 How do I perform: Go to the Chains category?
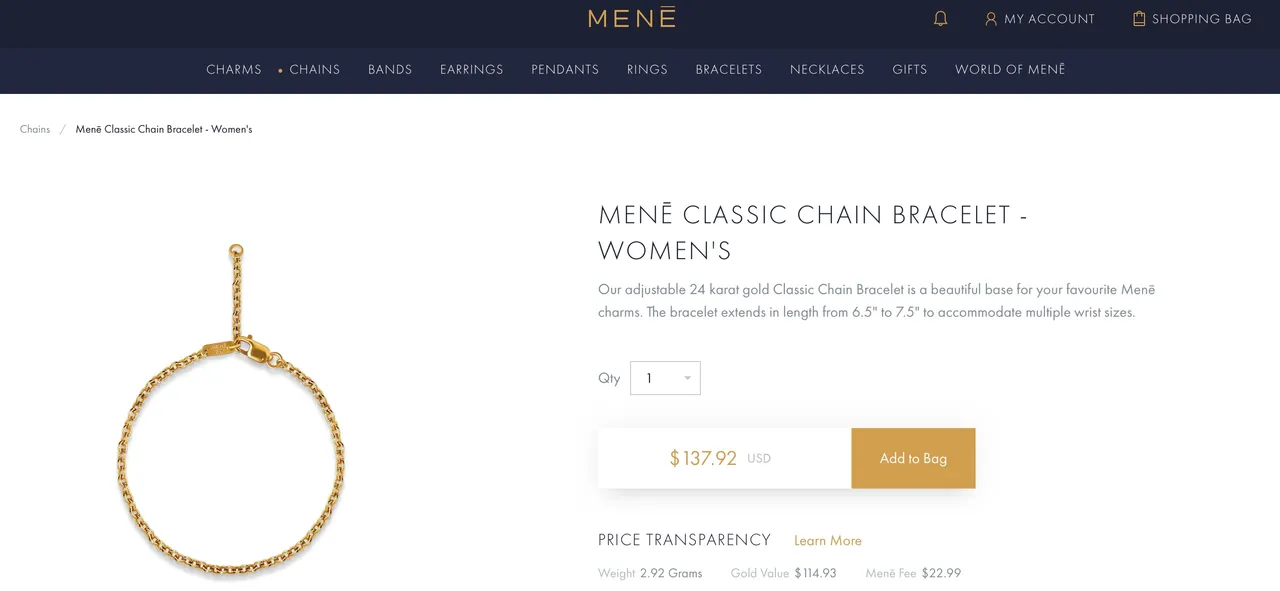pyautogui.click(x=315, y=70)
